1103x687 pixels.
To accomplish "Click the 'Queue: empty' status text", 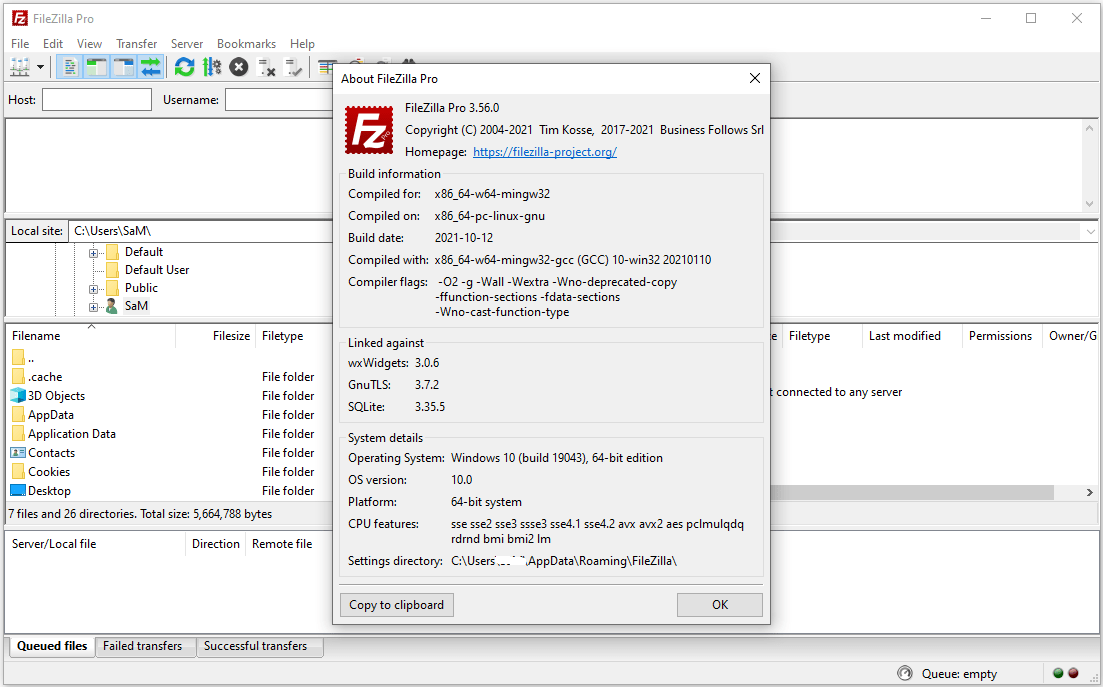I will point(959,674).
